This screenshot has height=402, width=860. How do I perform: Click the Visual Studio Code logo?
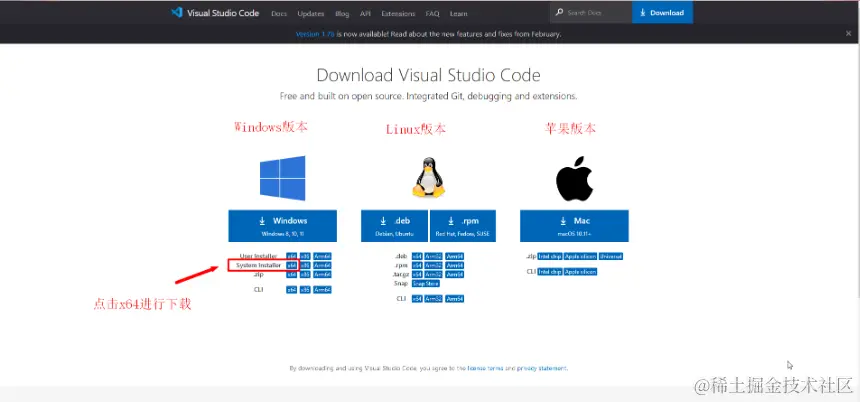coord(176,13)
